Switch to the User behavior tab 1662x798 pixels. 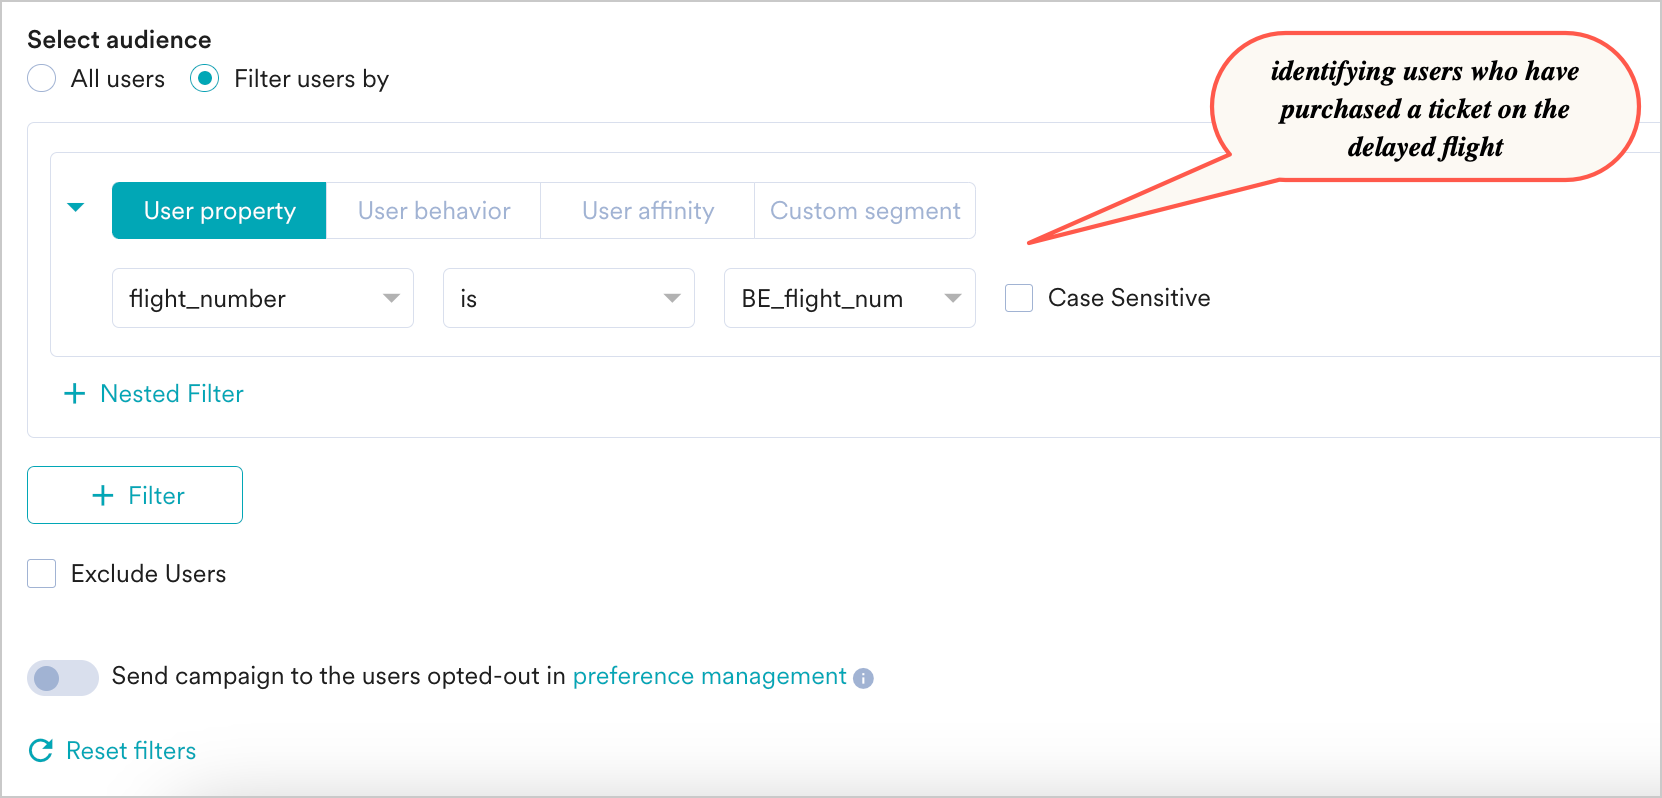(x=434, y=211)
